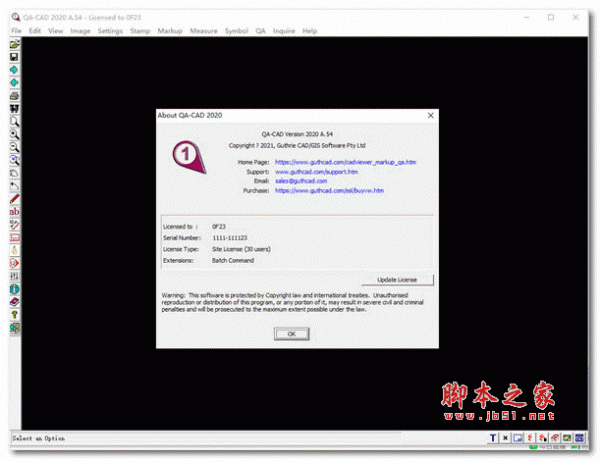Open the Measure menu
Image resolution: width=600 pixels, height=461 pixels.
204,31
